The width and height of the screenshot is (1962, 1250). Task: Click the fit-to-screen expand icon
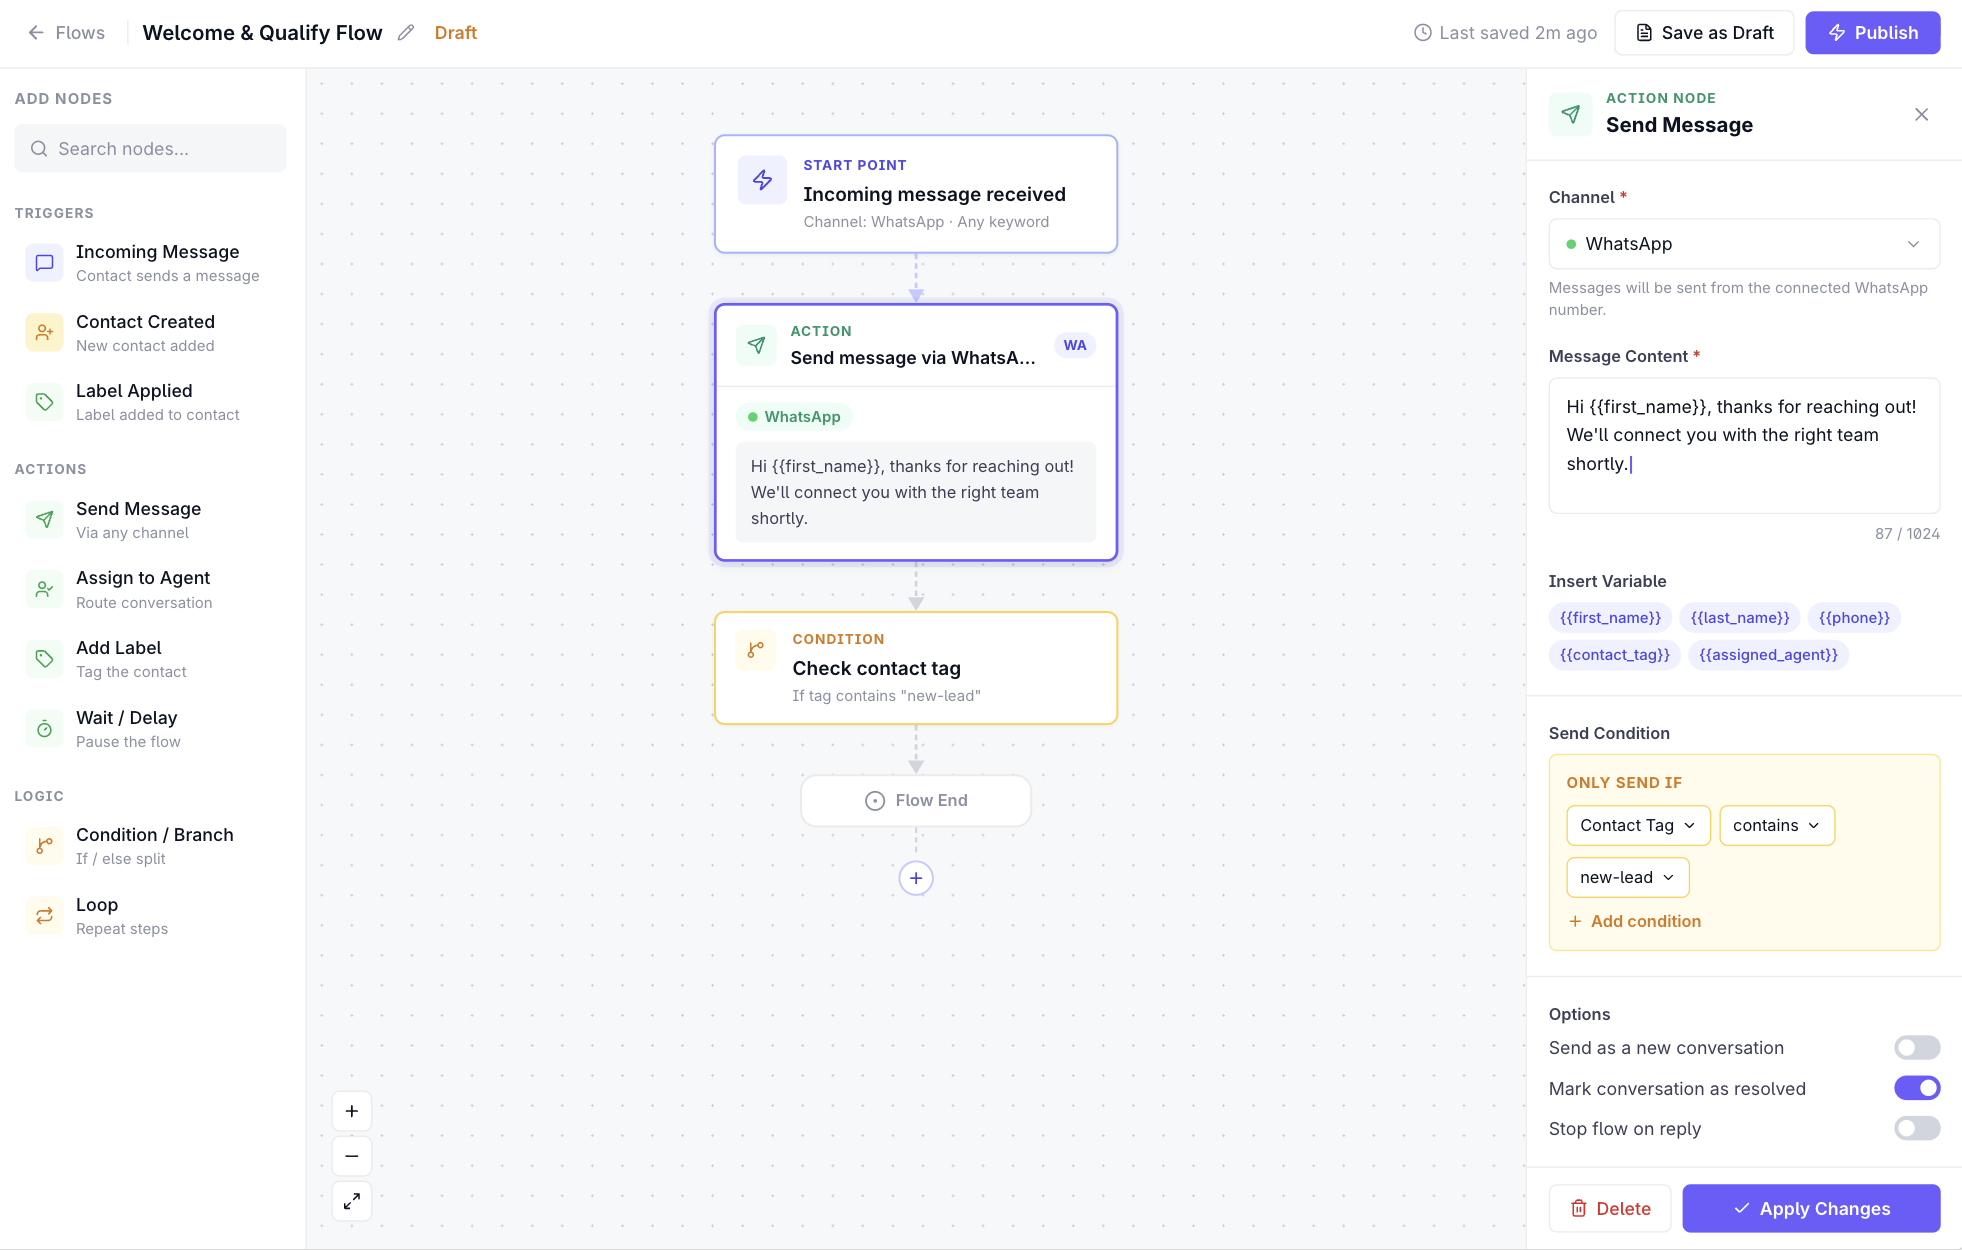352,1201
